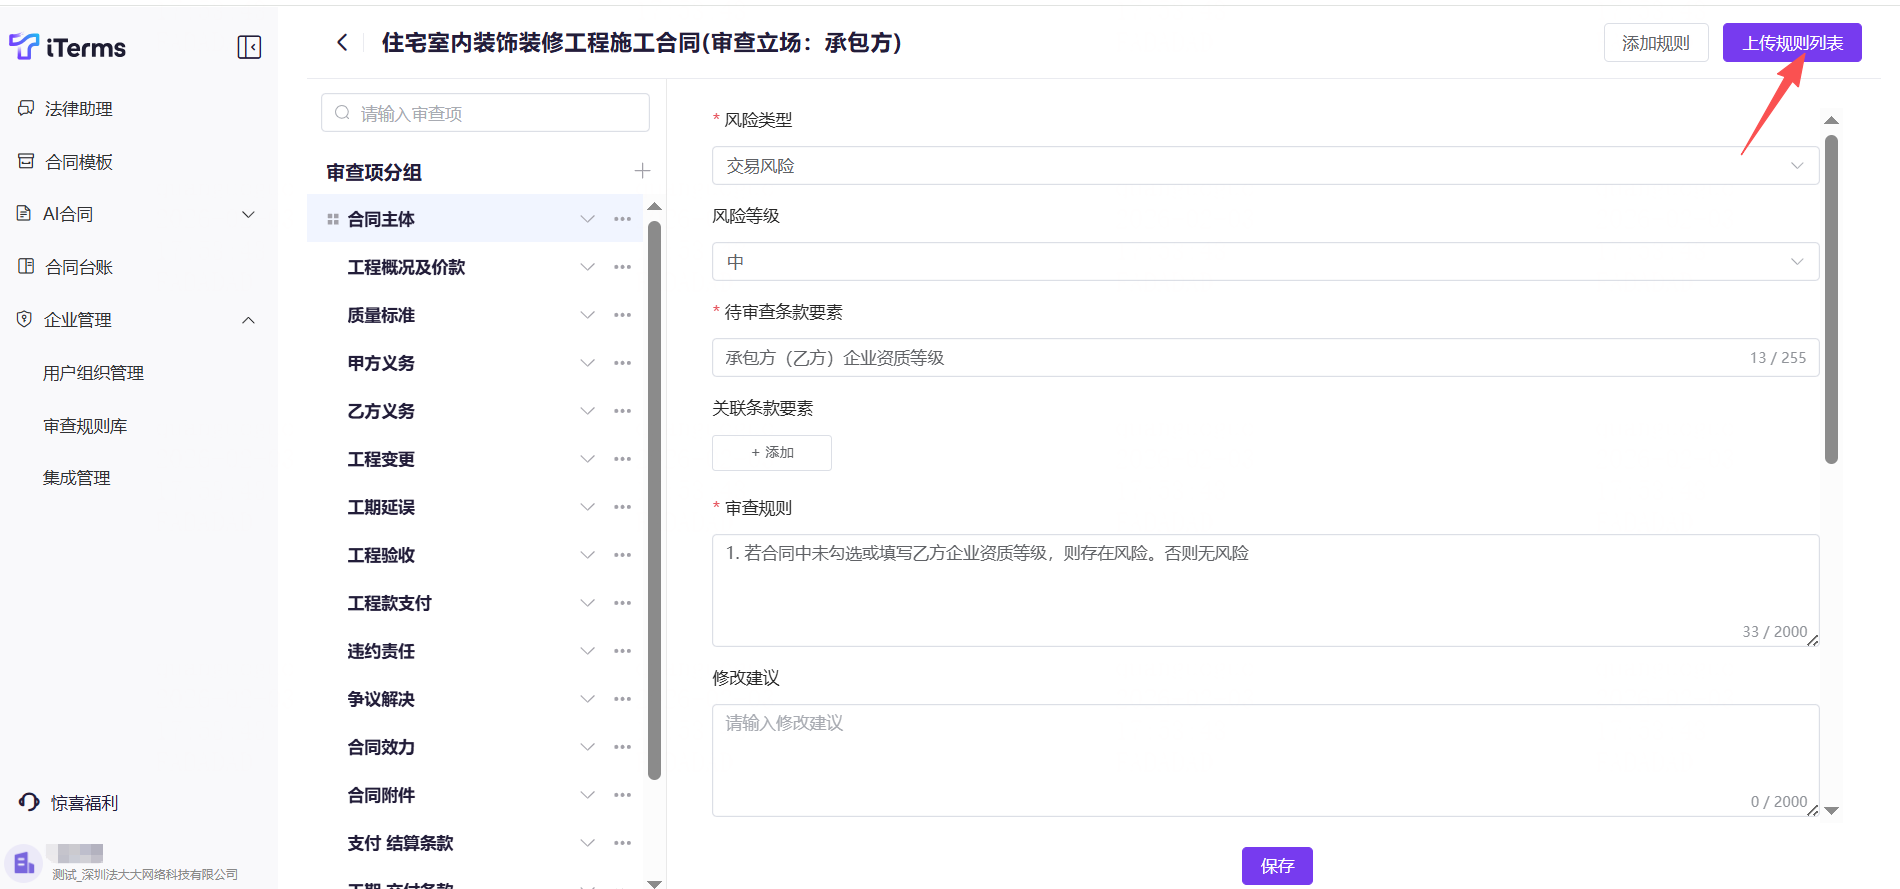This screenshot has height=889, width=1900.
Task: Open more options for 甲方义务
Action: (622, 363)
